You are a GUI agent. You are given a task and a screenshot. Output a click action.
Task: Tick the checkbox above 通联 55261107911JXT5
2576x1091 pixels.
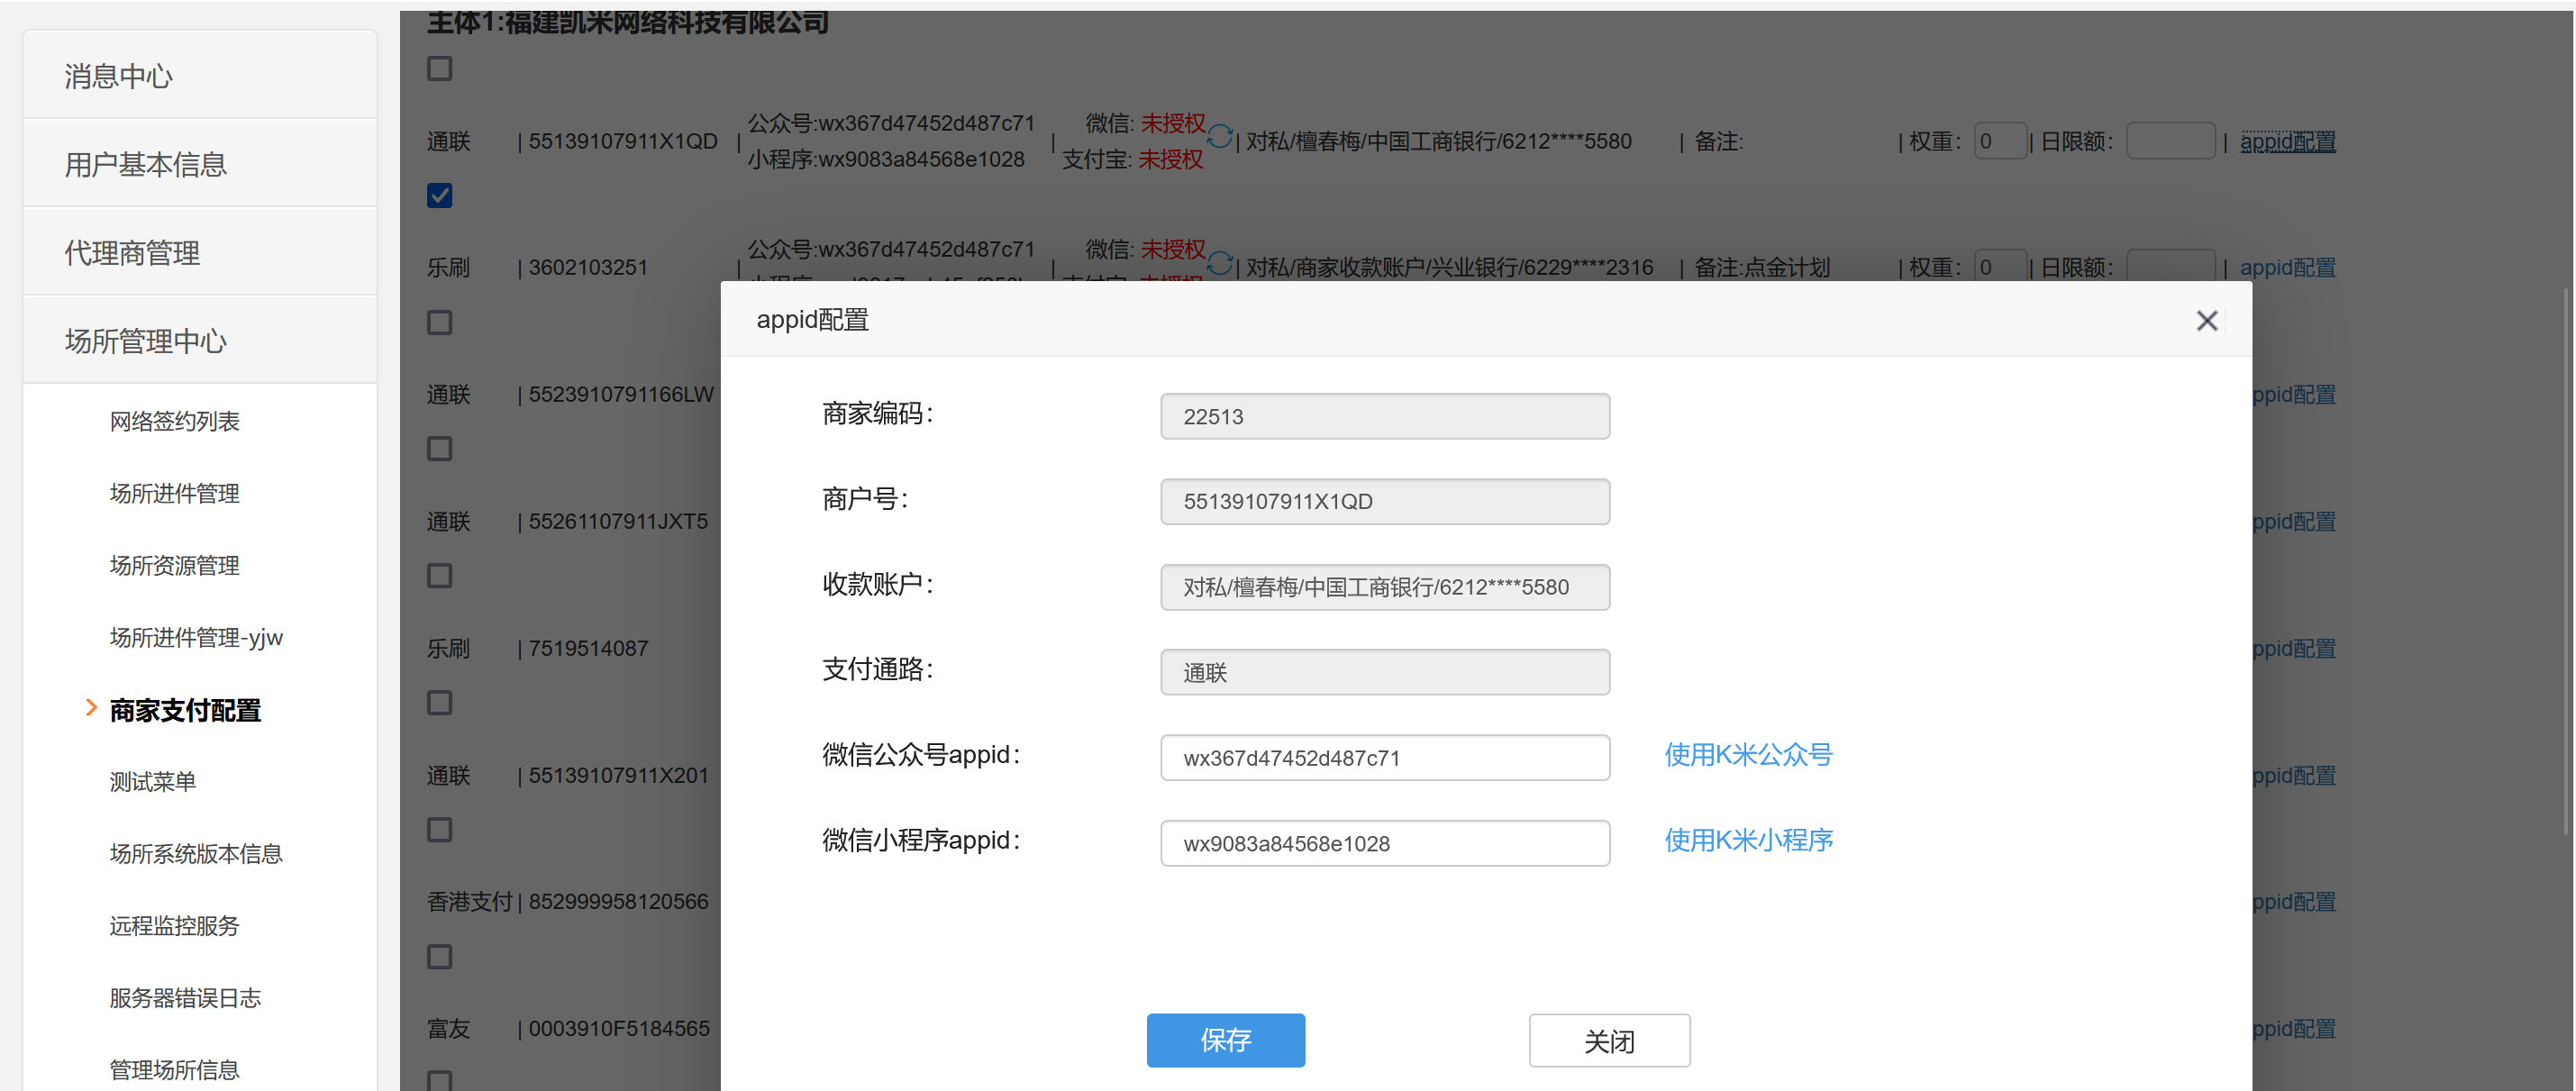(x=440, y=449)
